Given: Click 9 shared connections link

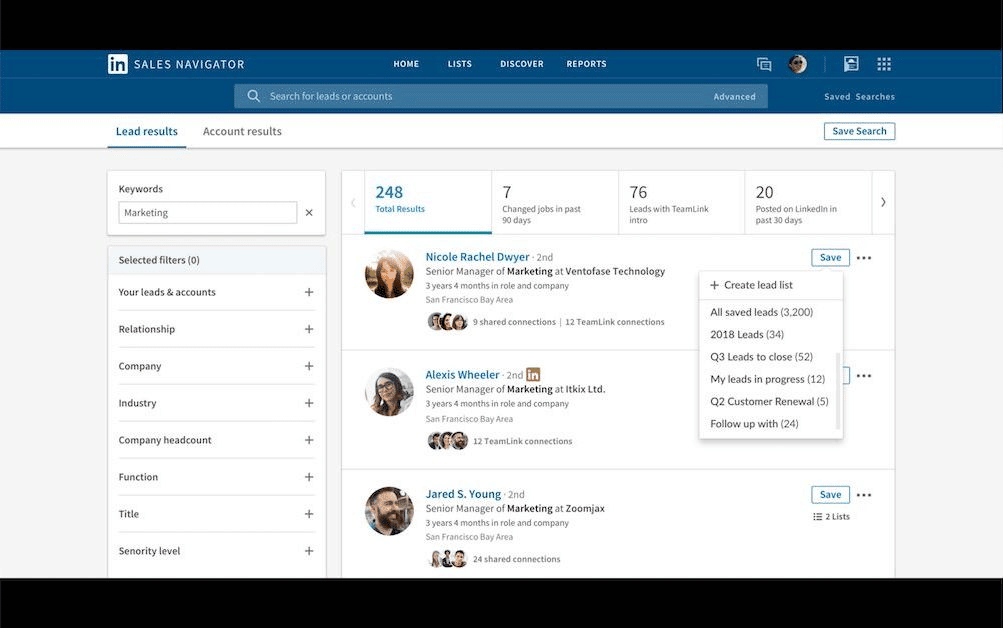Looking at the screenshot, I should [x=514, y=322].
